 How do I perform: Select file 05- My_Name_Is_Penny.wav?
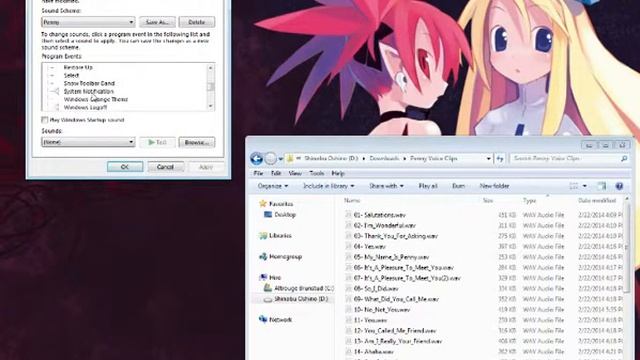click(x=391, y=257)
